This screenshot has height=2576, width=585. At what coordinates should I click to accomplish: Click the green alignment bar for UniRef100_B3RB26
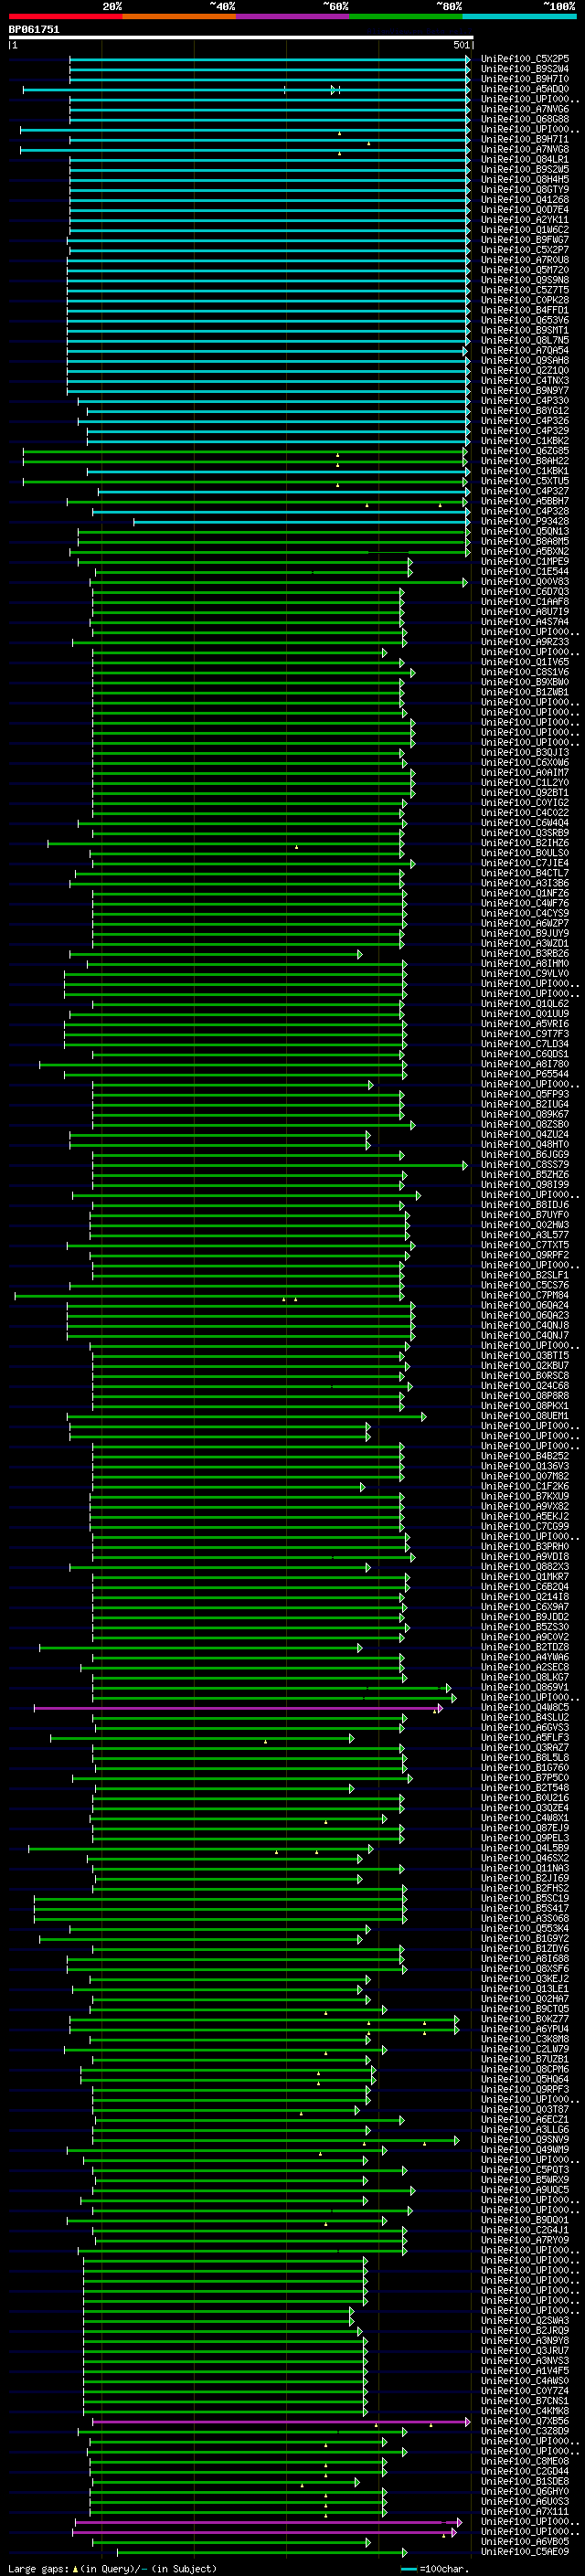216,954
